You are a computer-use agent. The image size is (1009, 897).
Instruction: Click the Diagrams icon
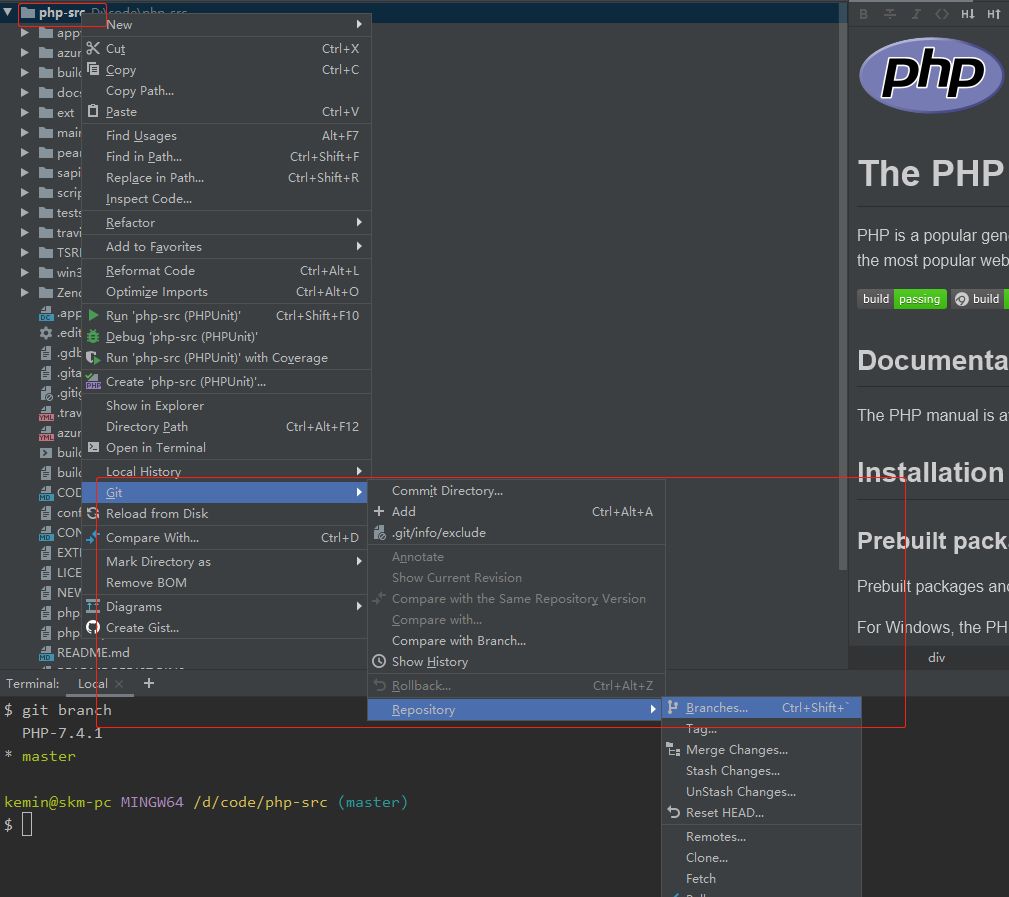(93, 606)
